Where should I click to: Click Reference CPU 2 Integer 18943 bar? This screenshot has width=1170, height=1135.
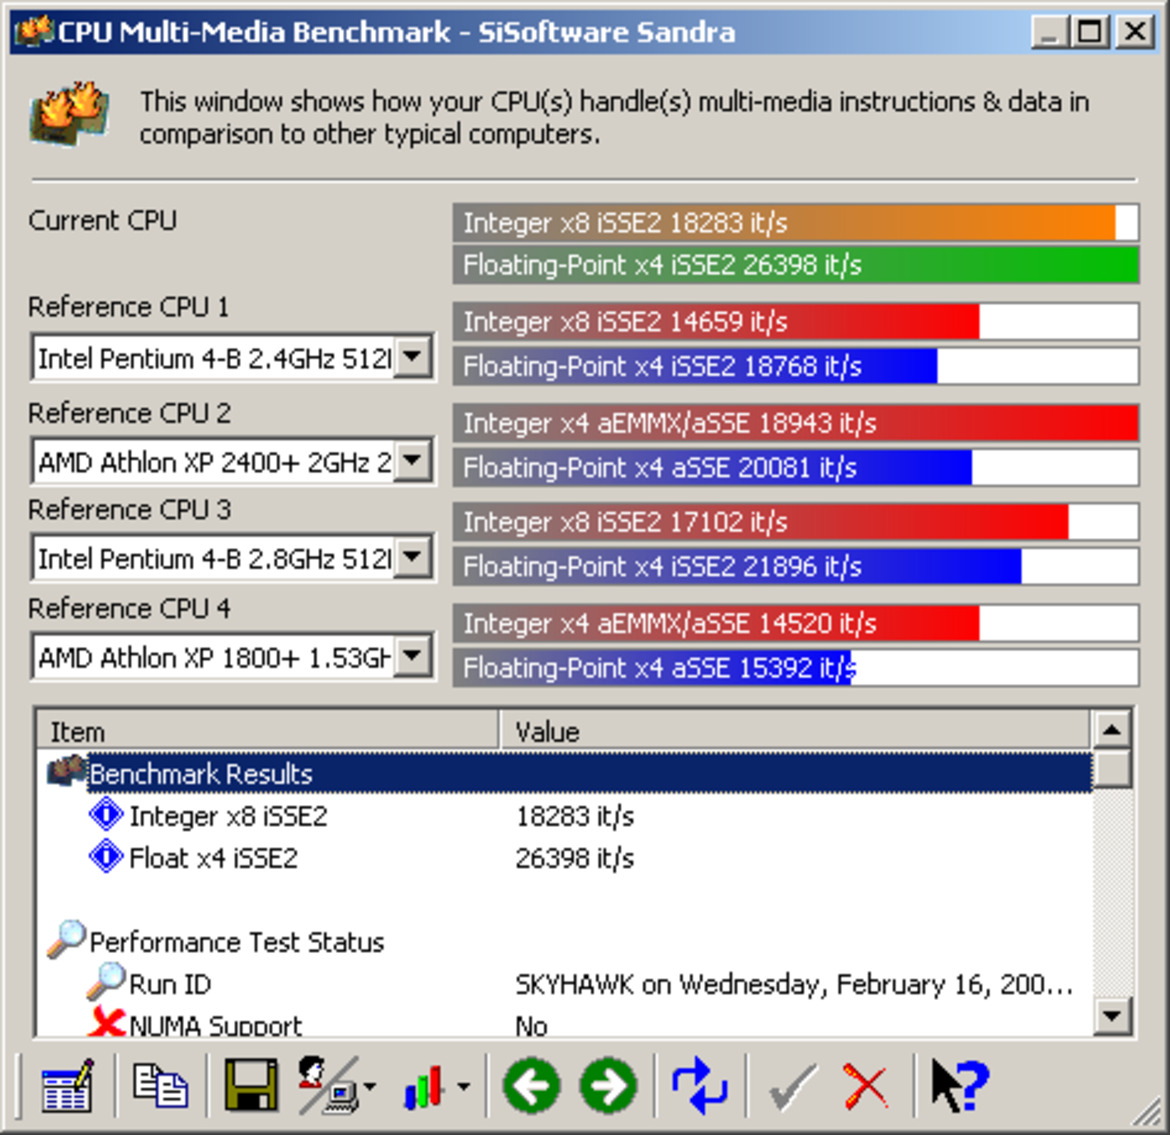click(795, 423)
